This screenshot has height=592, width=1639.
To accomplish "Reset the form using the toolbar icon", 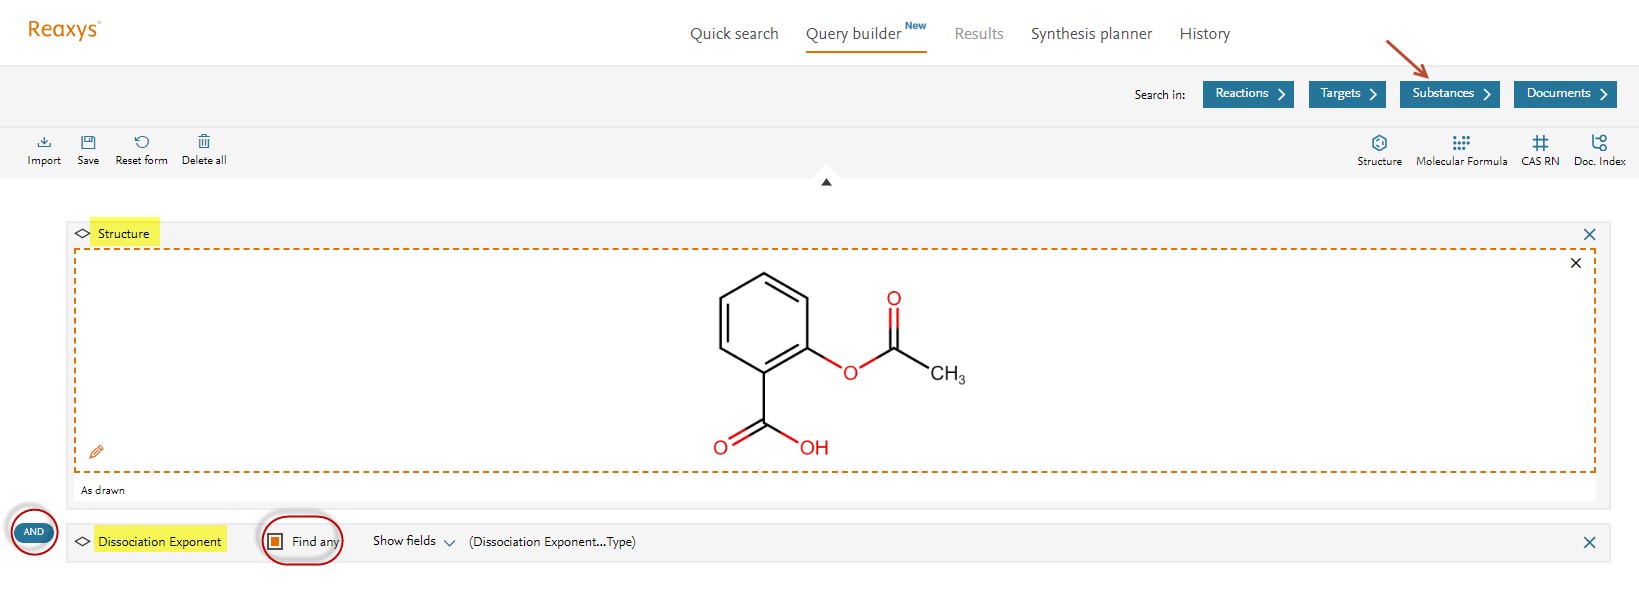I will point(141,142).
